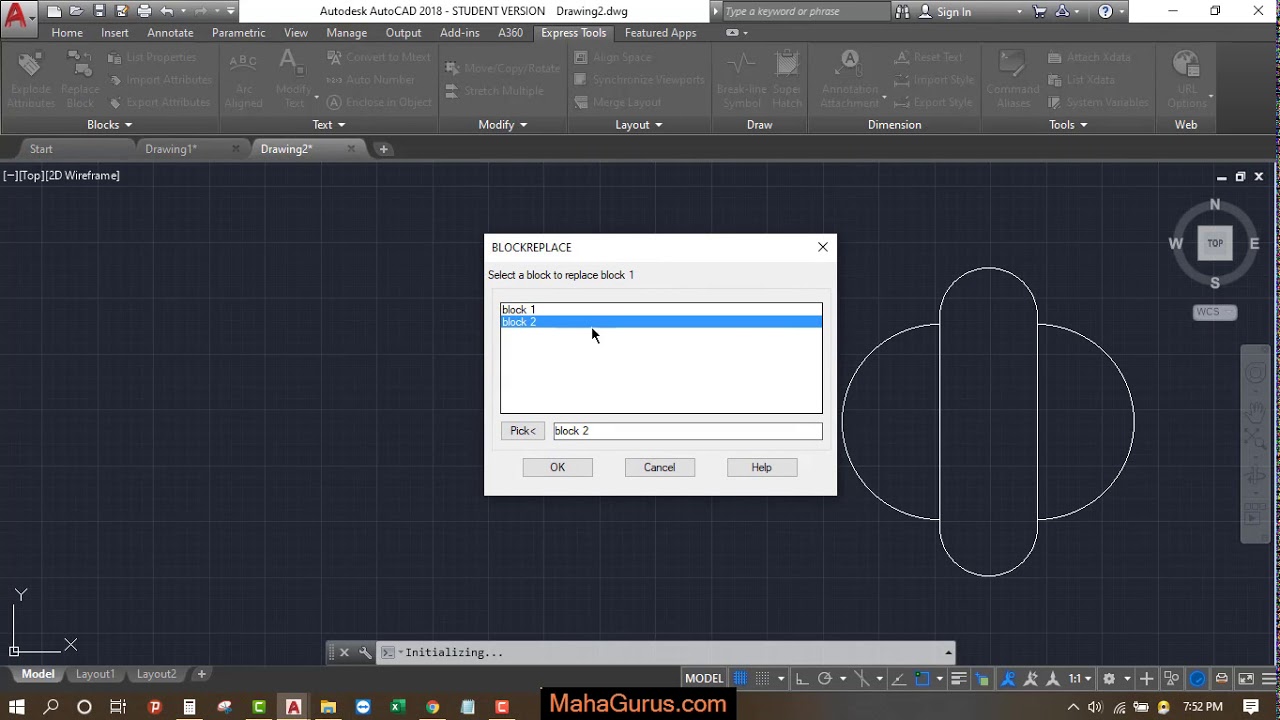1280x720 pixels.
Task: Click the keyword search field
Action: click(804, 12)
